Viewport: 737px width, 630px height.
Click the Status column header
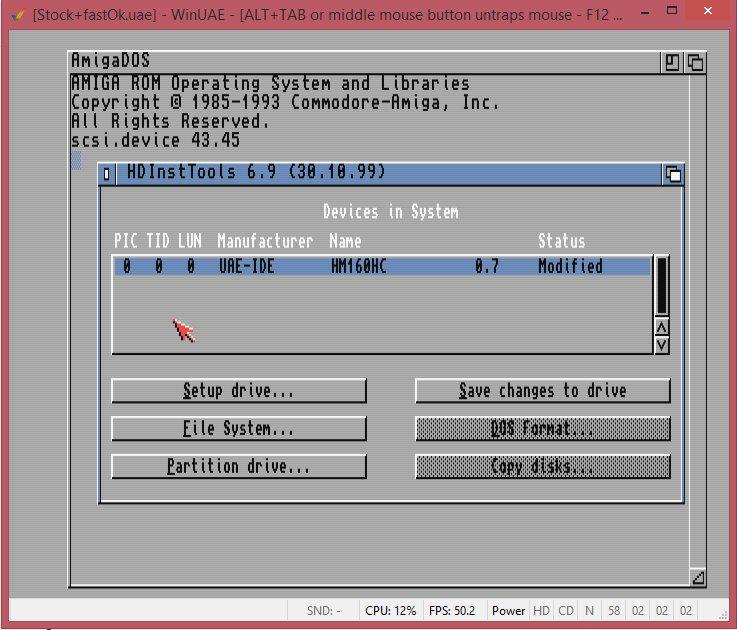(x=562, y=241)
